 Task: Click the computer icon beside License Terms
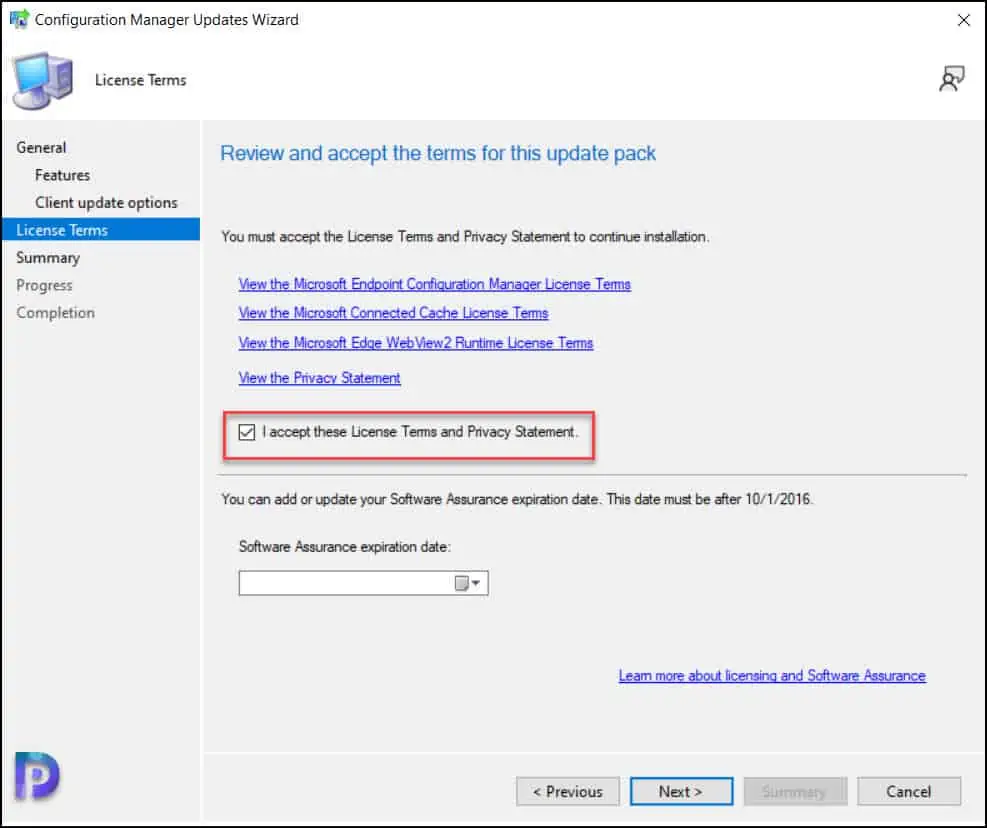point(43,81)
